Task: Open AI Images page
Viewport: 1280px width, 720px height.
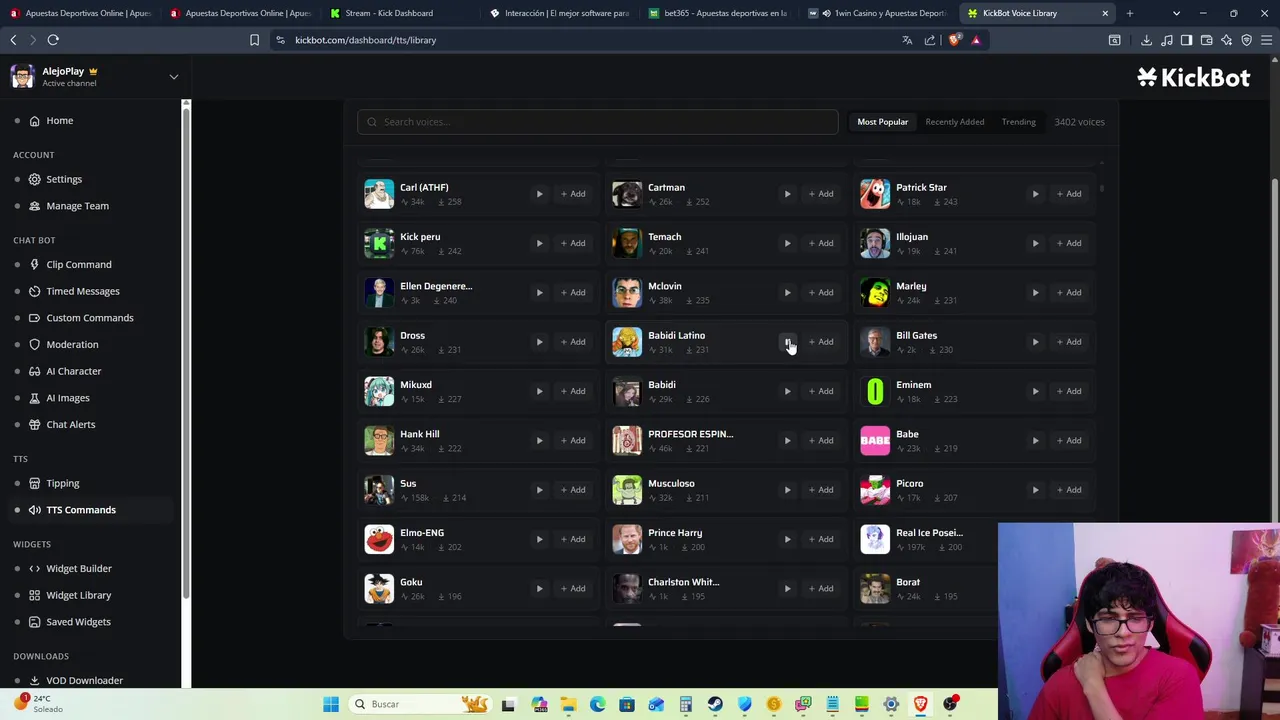Action: [68, 398]
